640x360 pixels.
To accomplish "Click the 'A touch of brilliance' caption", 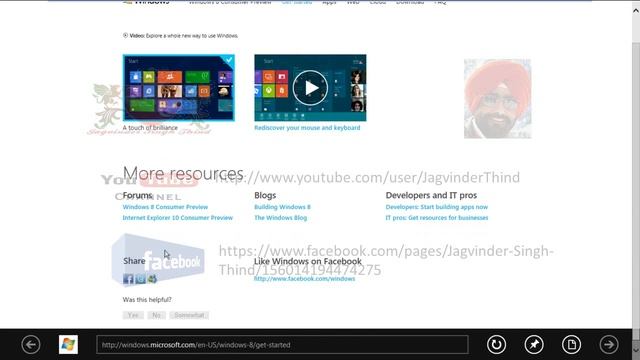I will pos(150,128).
